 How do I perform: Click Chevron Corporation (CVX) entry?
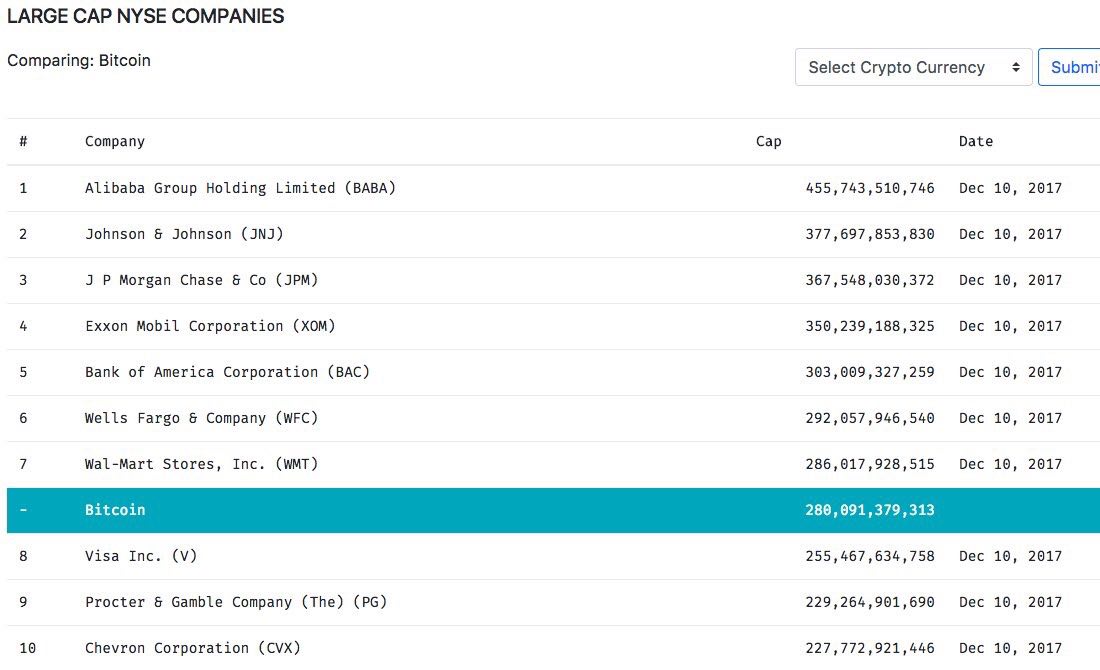pos(192,648)
